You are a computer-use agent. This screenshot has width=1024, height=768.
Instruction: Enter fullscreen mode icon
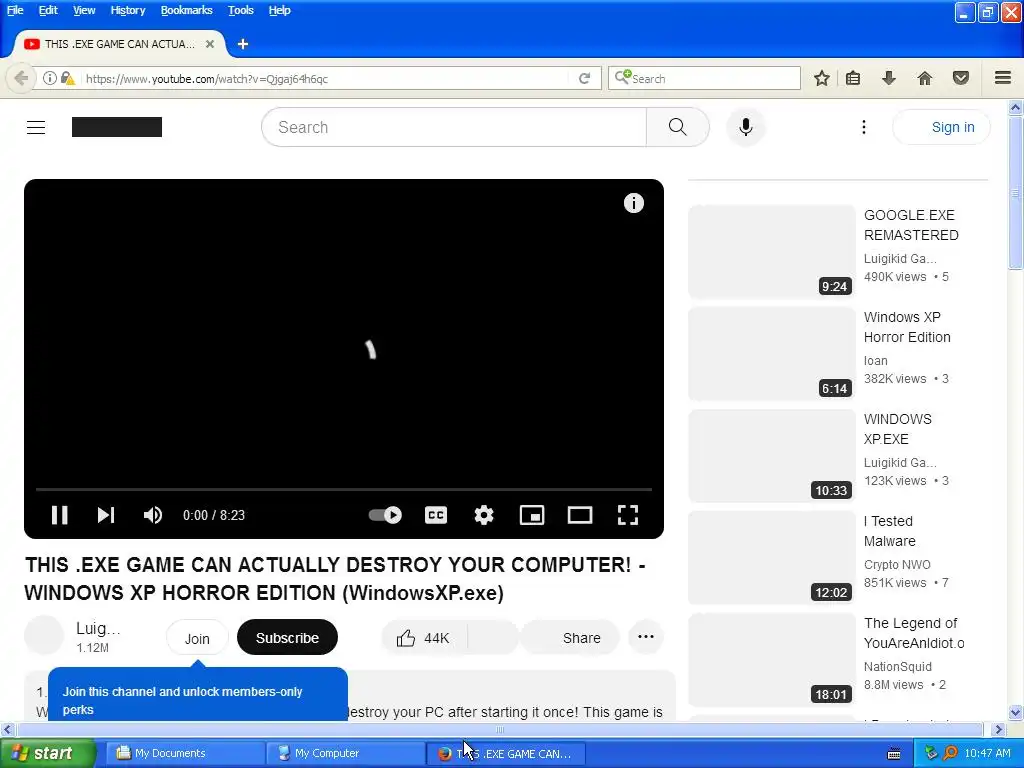pos(628,515)
